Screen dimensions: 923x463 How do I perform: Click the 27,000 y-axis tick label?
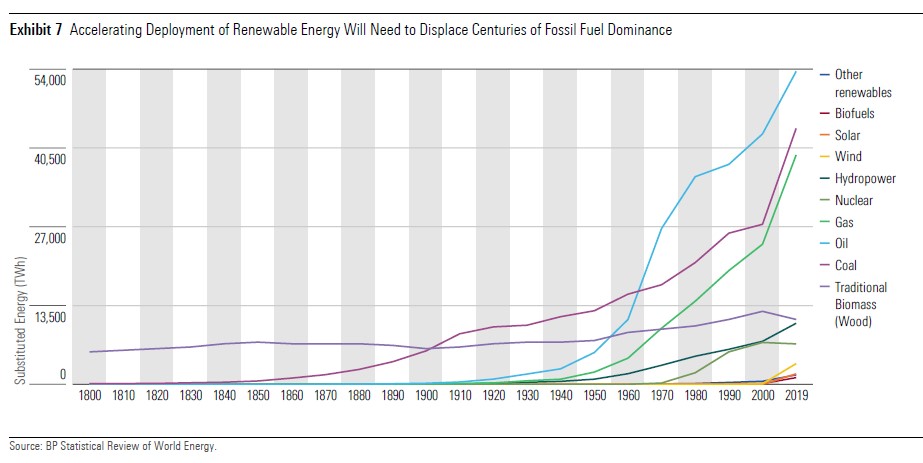click(50, 238)
